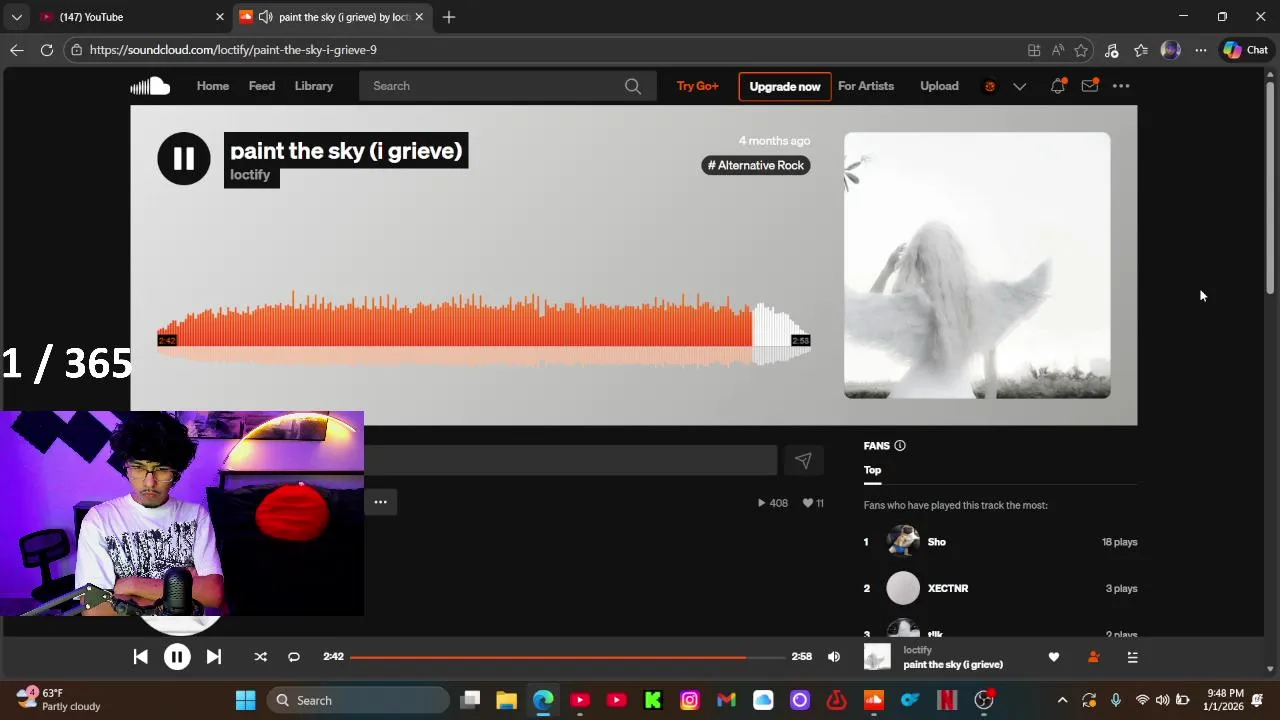Click the user avatar in SoundCloud header
Viewport: 1280px width, 720px height.
point(990,86)
